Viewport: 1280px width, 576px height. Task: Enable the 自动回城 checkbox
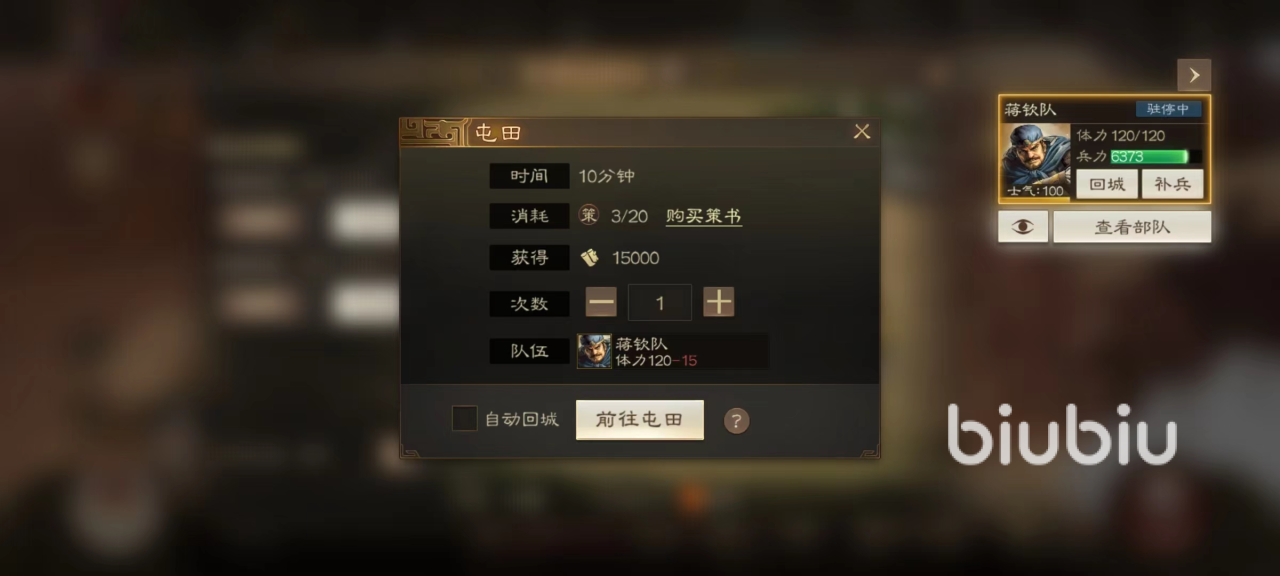pyautogui.click(x=464, y=419)
